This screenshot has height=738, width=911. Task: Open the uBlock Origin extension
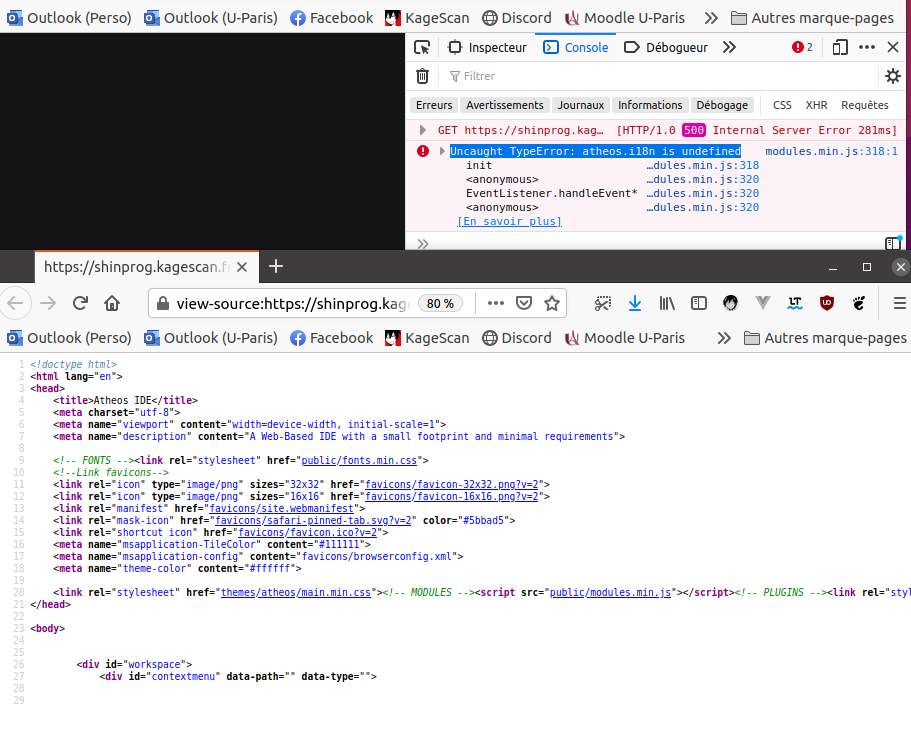[827, 303]
